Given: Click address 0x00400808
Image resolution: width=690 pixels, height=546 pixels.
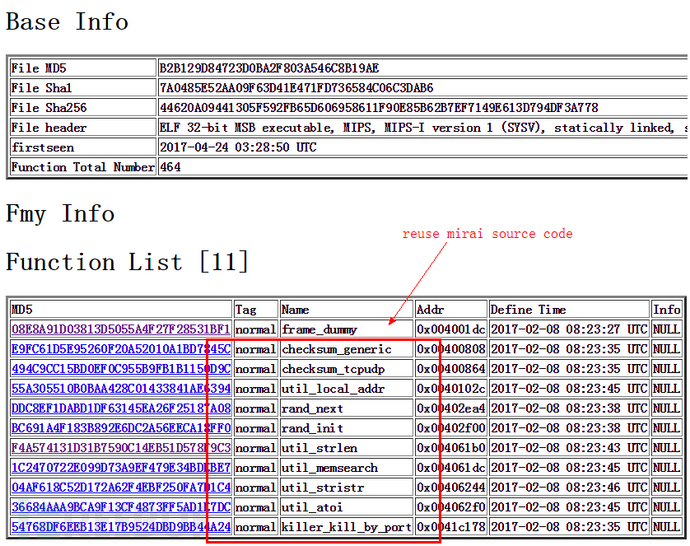Looking at the screenshot, I should (x=451, y=349).
